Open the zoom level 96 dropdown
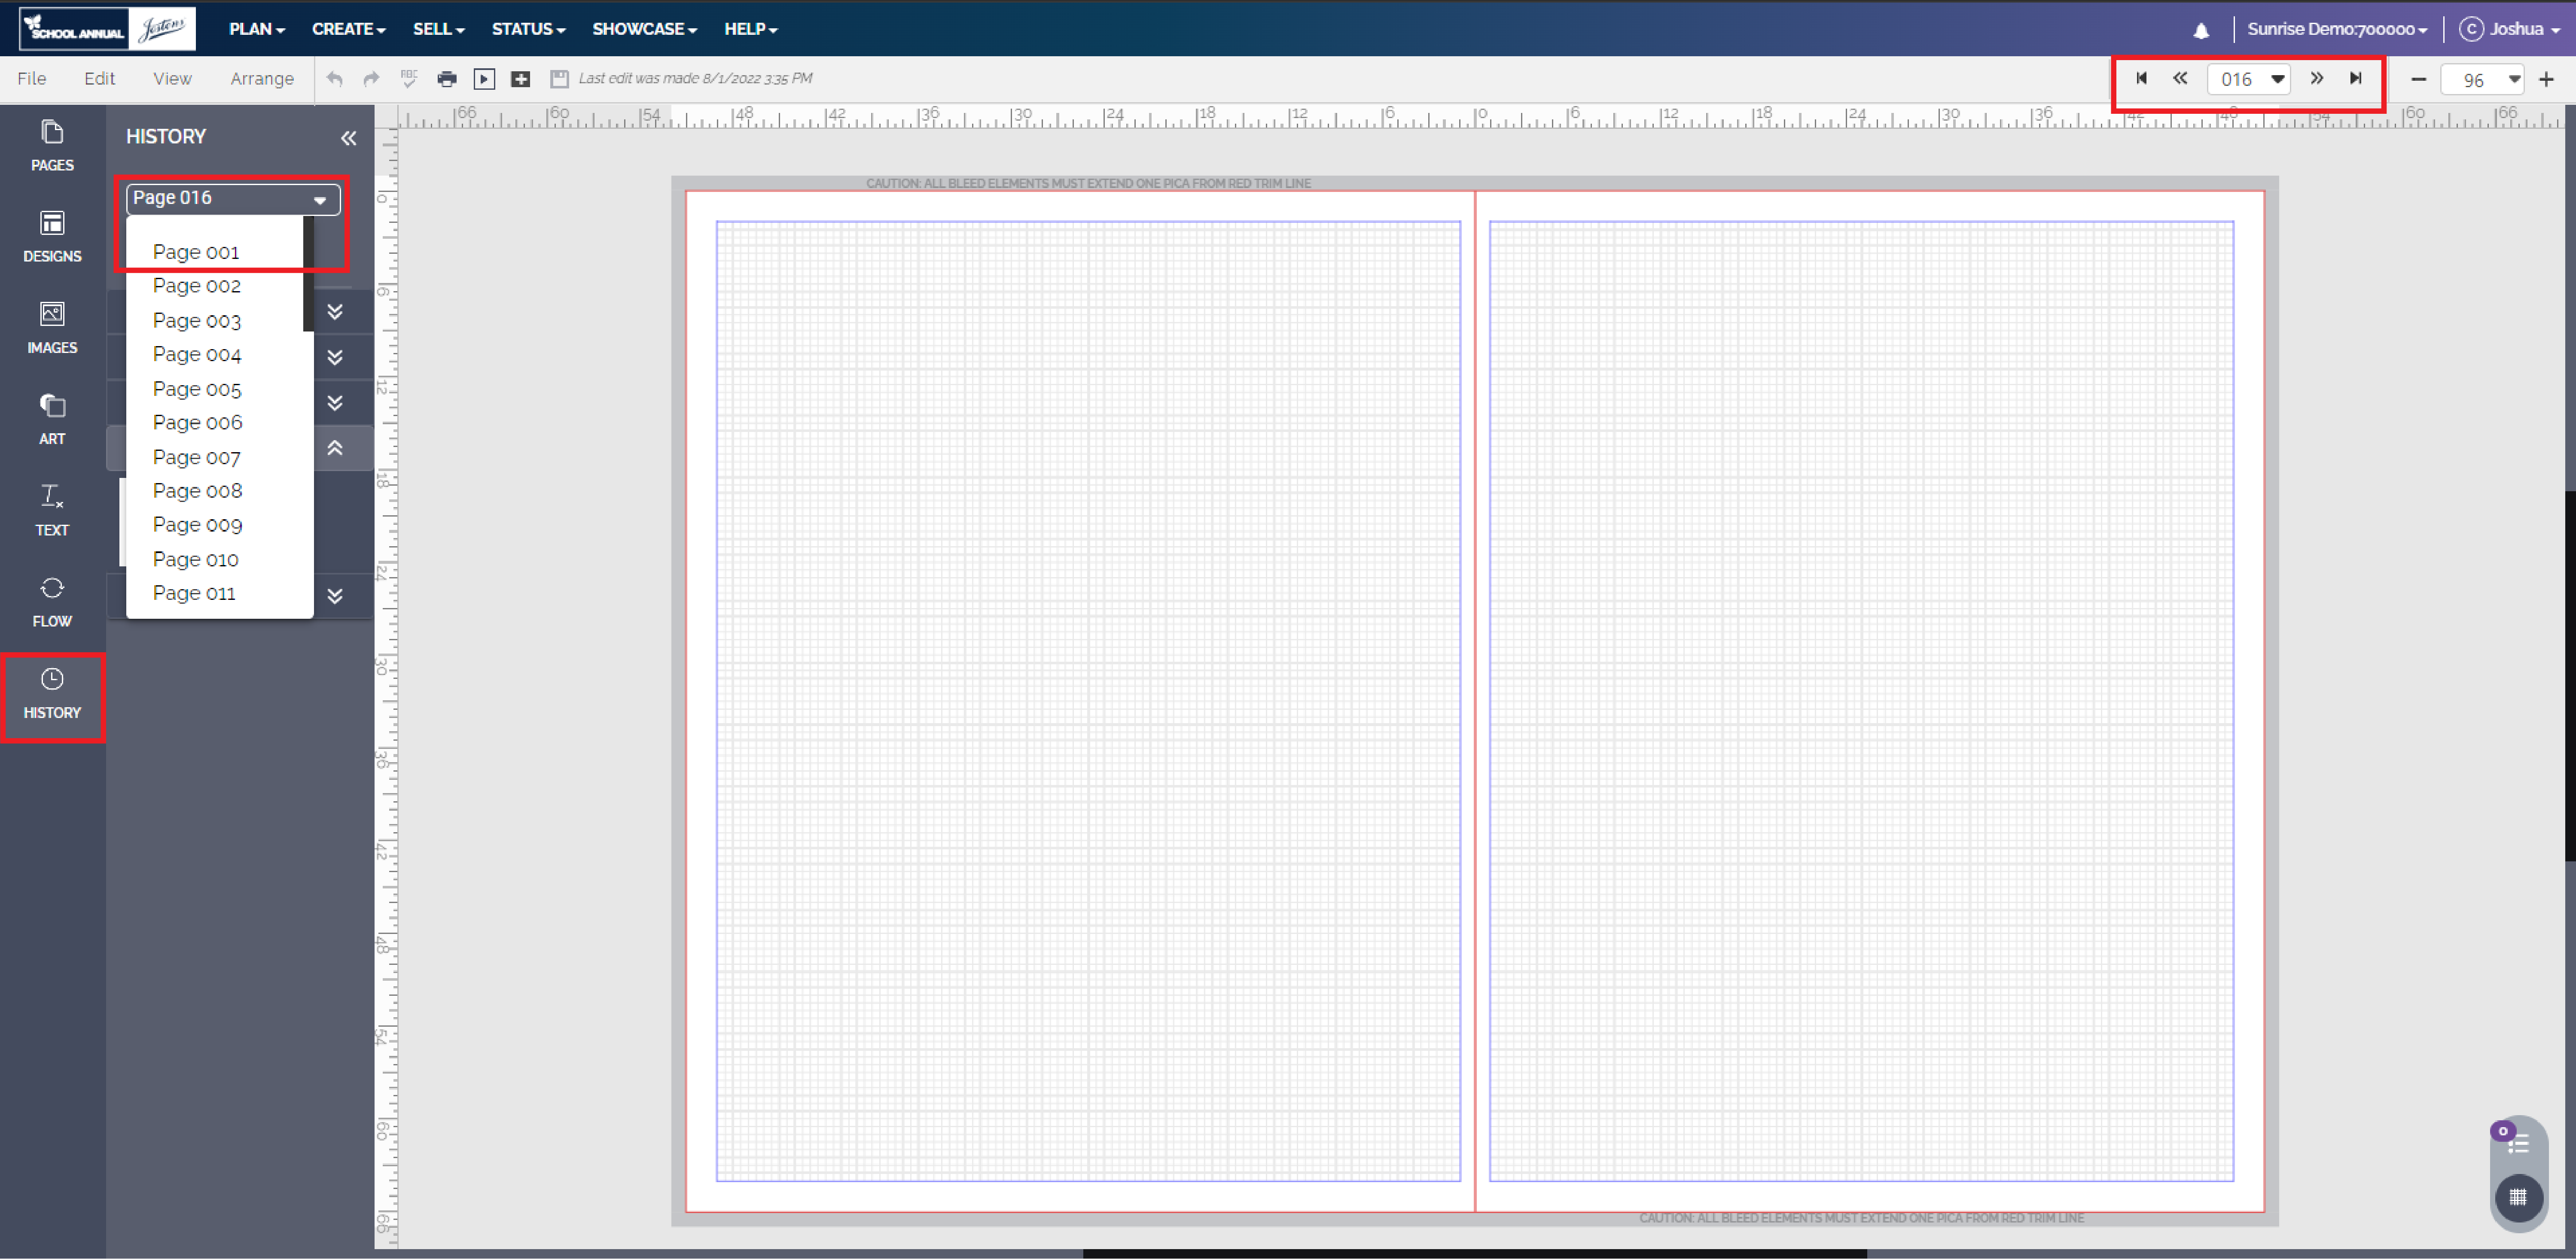This screenshot has width=2576, height=1259. pos(2513,79)
